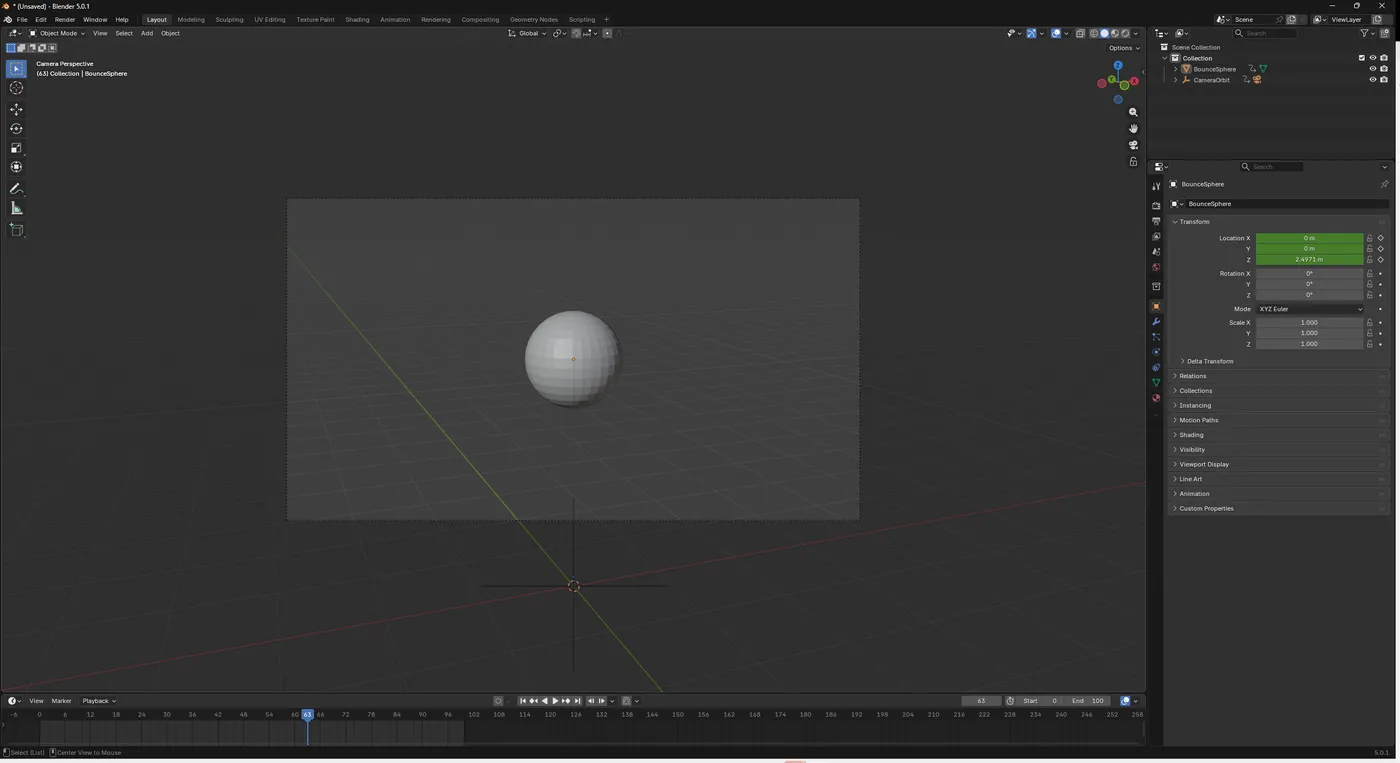Switch to the Shading workspace tab
Screen dimensions: 1400x763
pos(357,19)
